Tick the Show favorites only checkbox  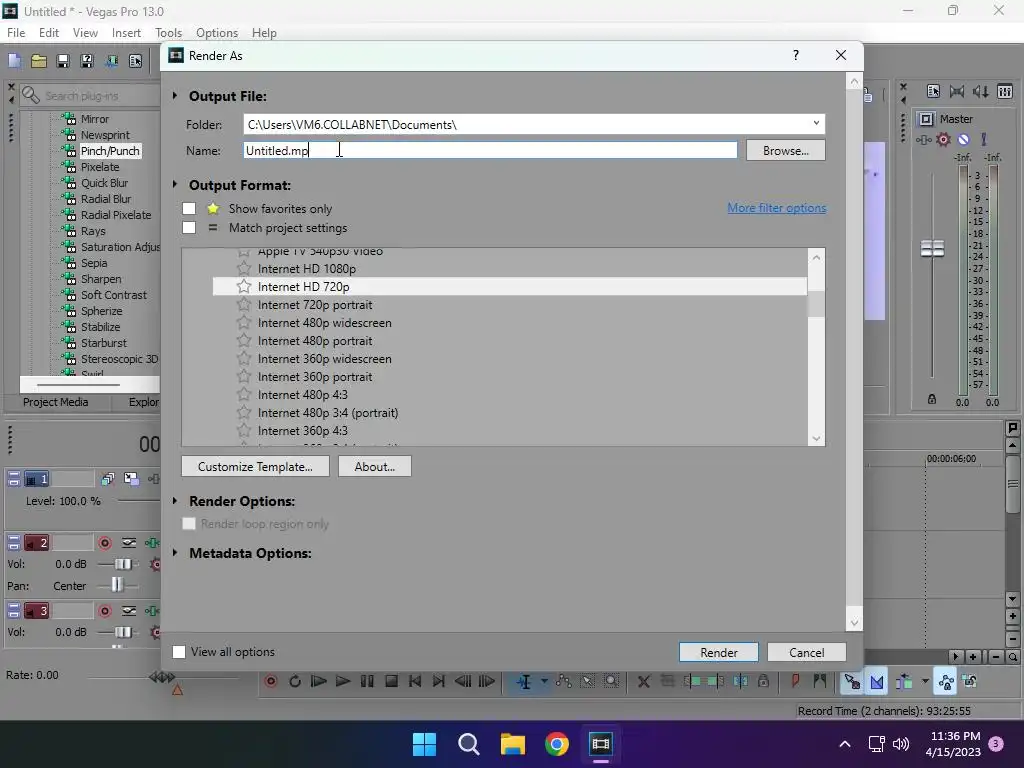[189, 208]
